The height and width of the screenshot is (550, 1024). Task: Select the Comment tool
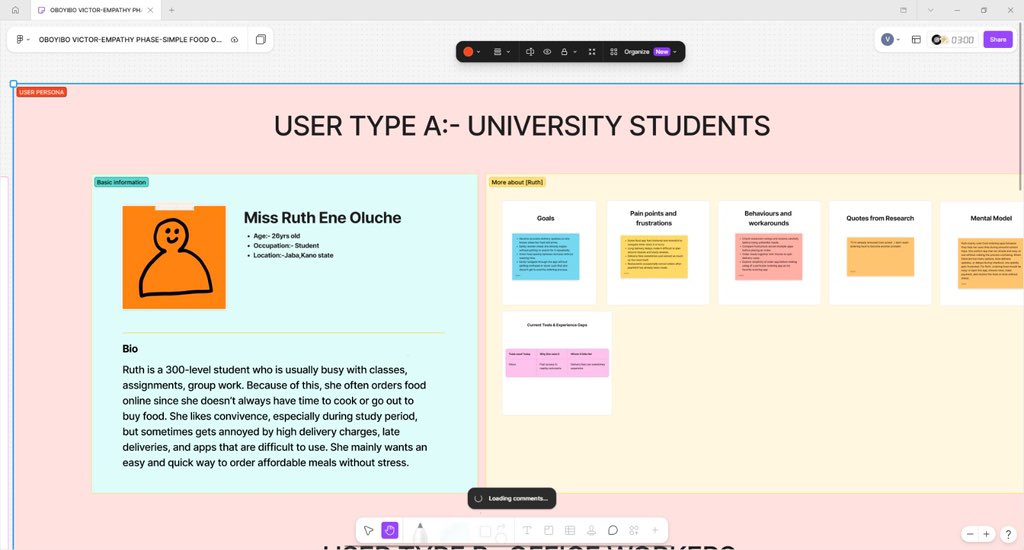tap(613, 530)
